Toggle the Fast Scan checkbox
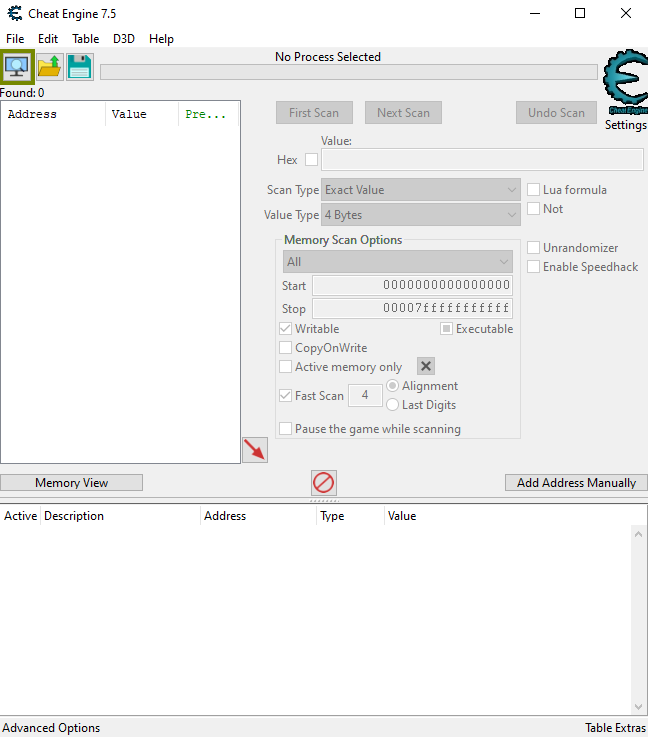Image resolution: width=648 pixels, height=737 pixels. pos(285,396)
